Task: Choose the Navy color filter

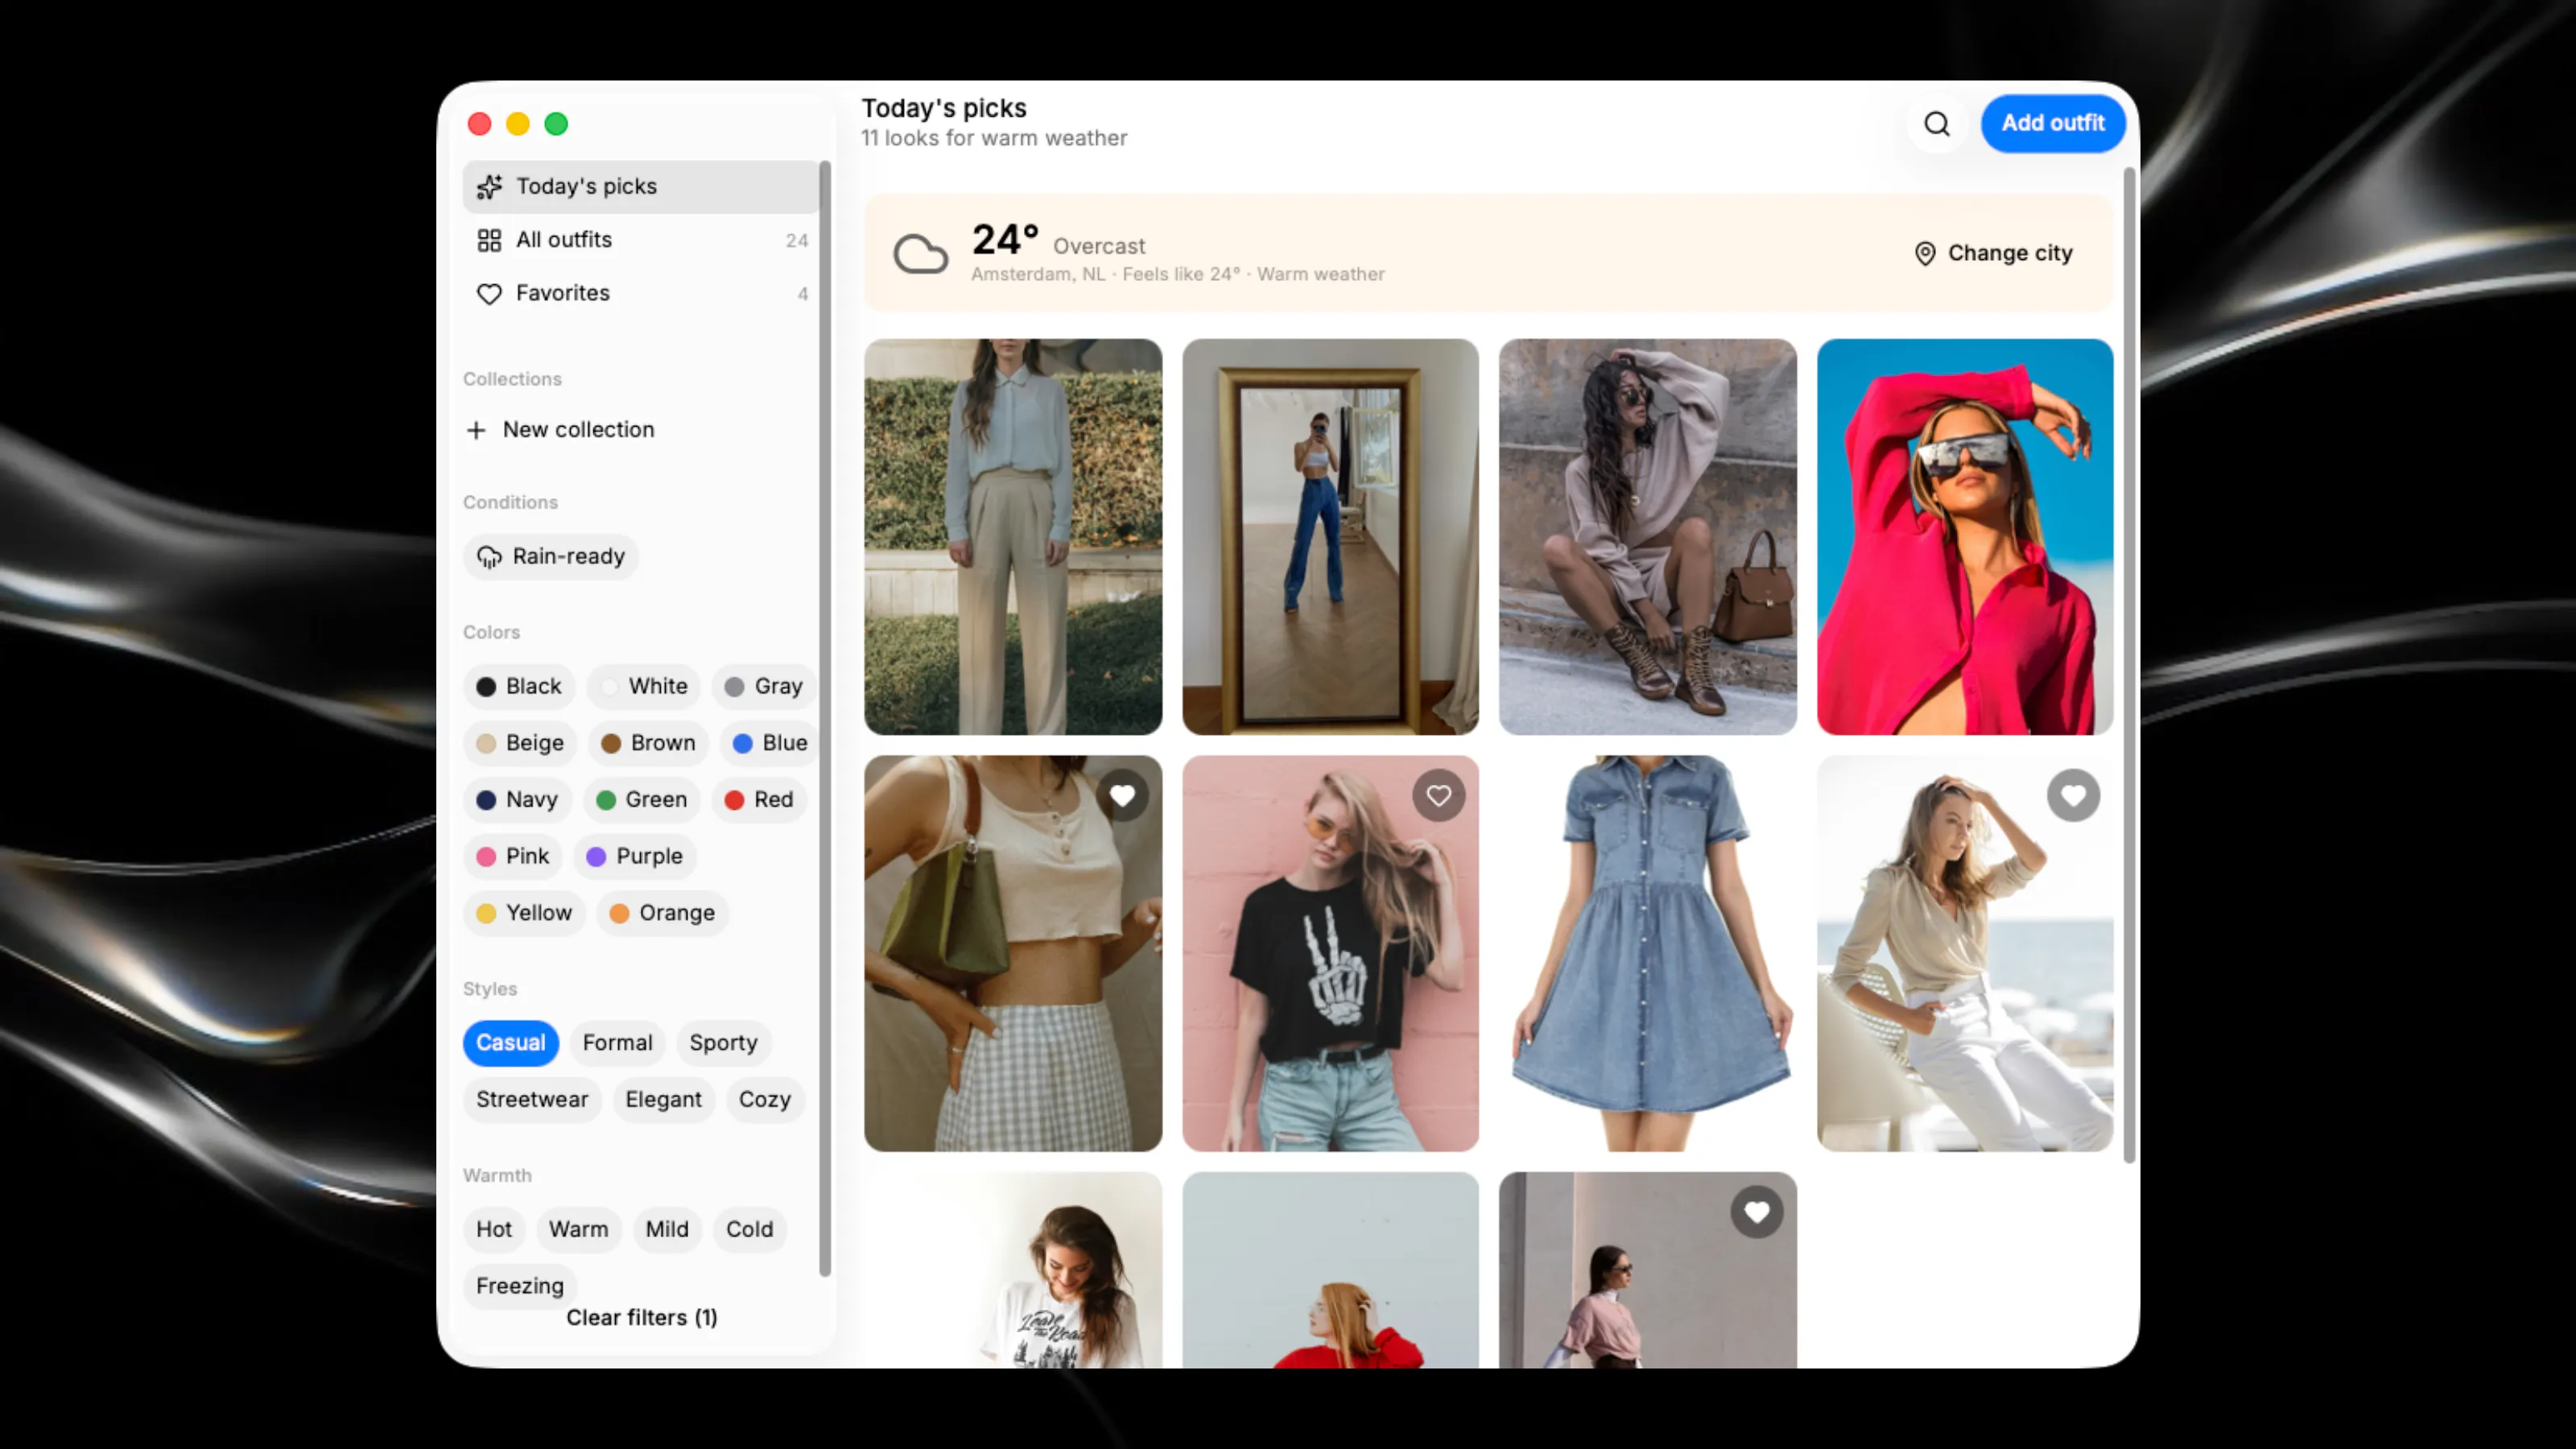Action: click(517, 800)
